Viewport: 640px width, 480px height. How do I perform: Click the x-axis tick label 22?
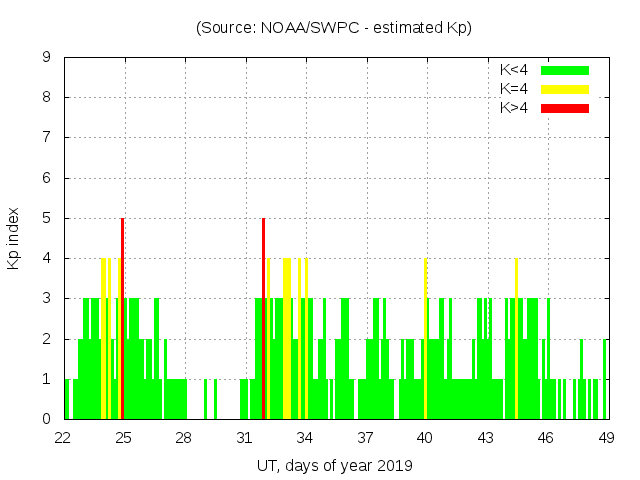click(x=64, y=437)
